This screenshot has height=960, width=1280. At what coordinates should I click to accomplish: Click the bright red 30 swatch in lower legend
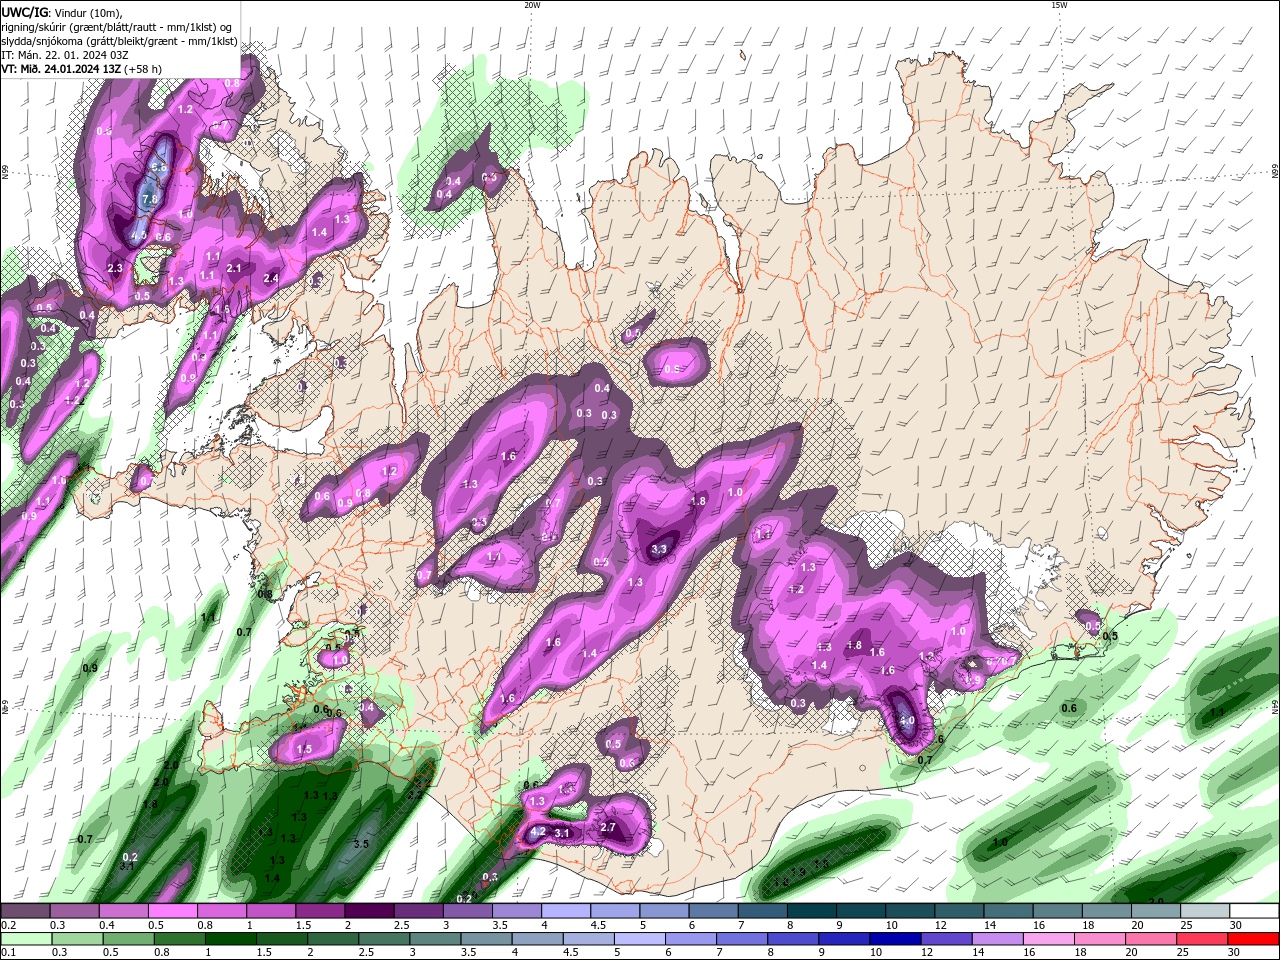click(1254, 939)
